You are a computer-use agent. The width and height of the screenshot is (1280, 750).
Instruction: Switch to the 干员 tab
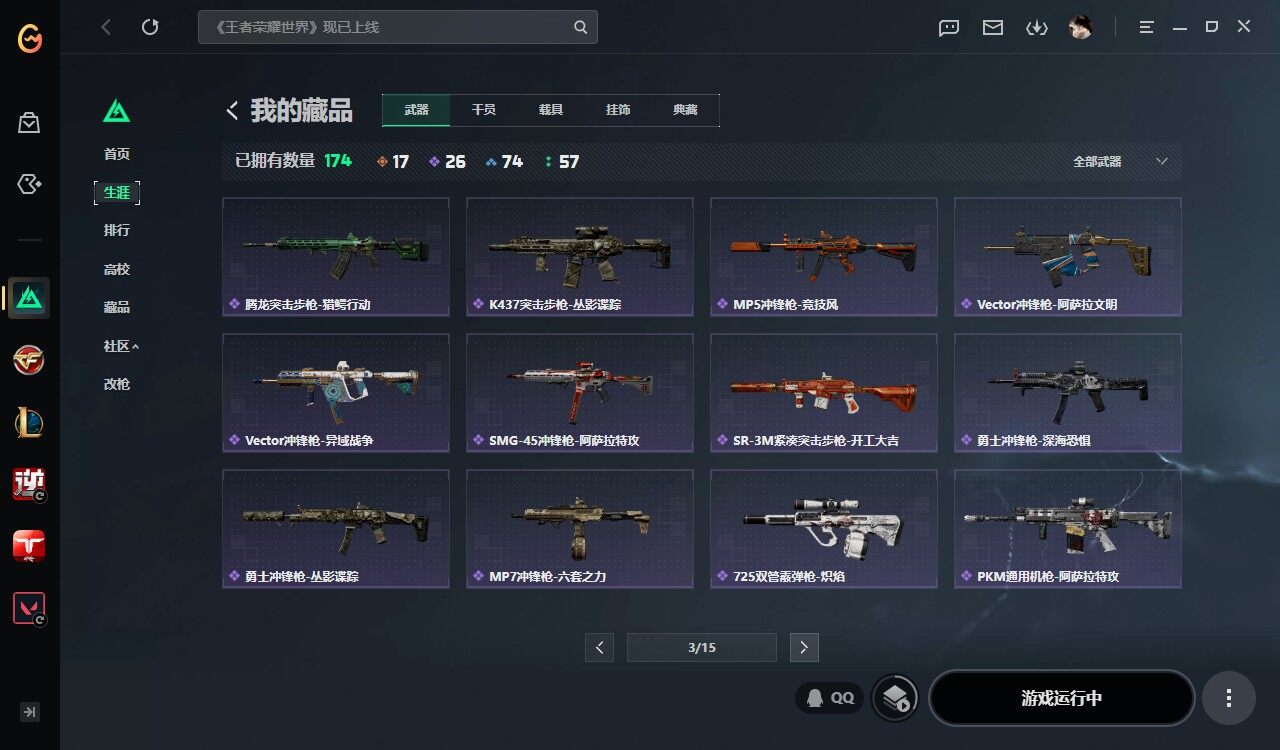point(483,110)
